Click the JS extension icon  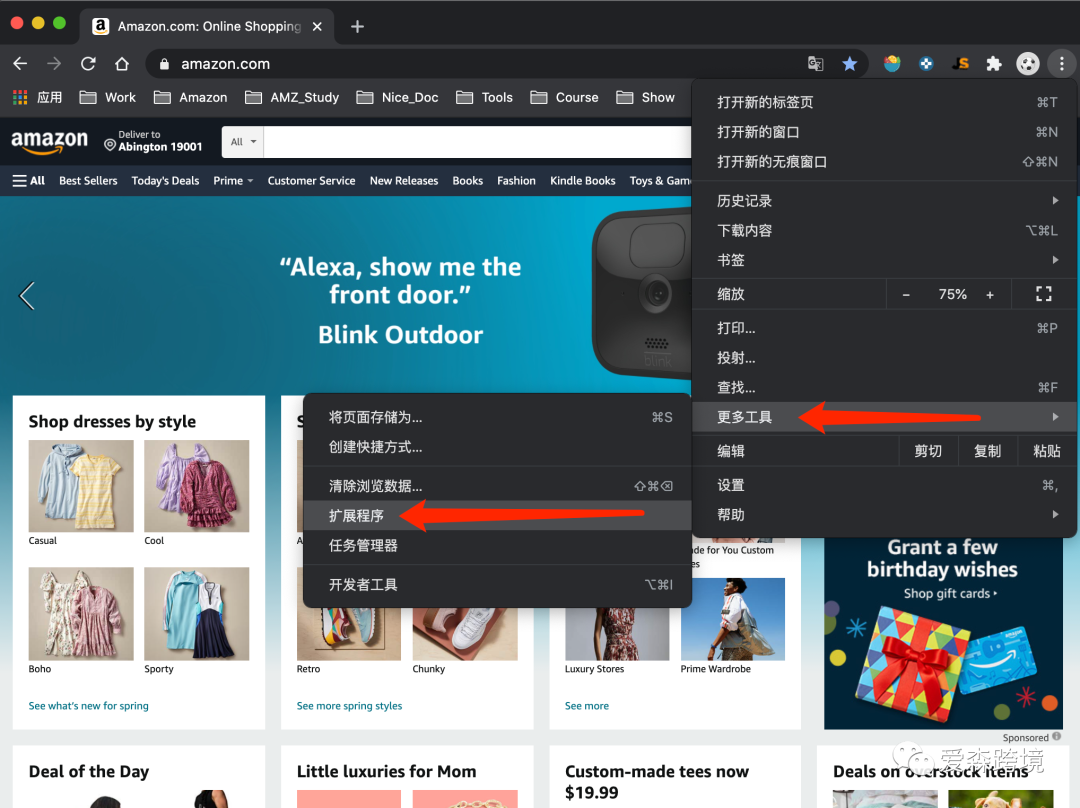click(958, 63)
